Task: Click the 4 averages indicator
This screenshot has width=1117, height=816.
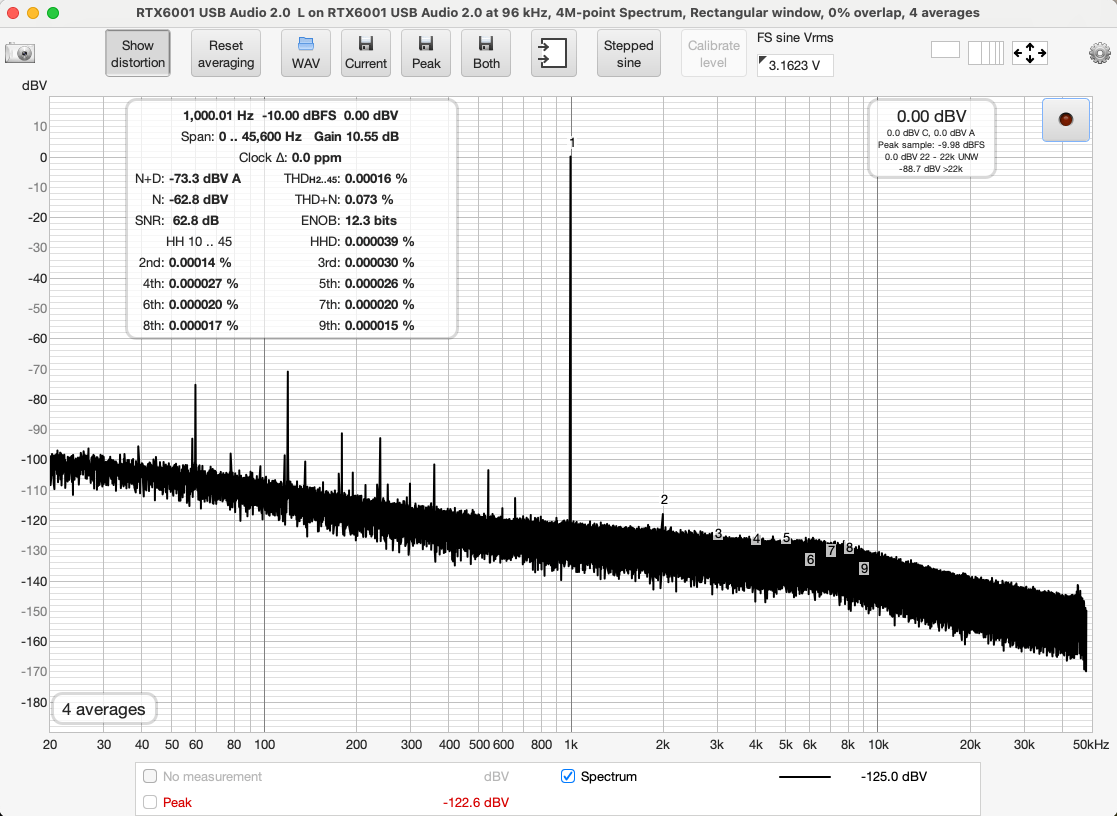Action: (x=104, y=709)
